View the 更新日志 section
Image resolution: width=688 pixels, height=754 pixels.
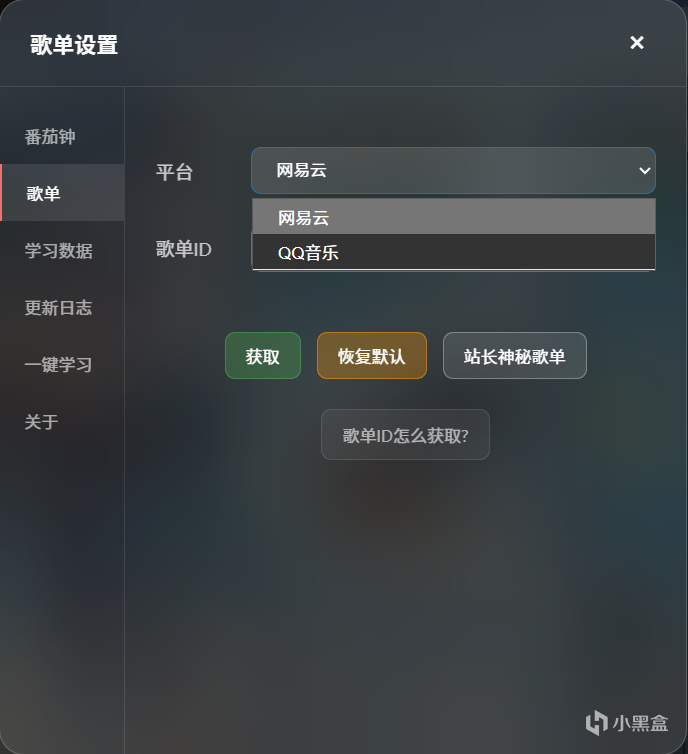point(59,307)
